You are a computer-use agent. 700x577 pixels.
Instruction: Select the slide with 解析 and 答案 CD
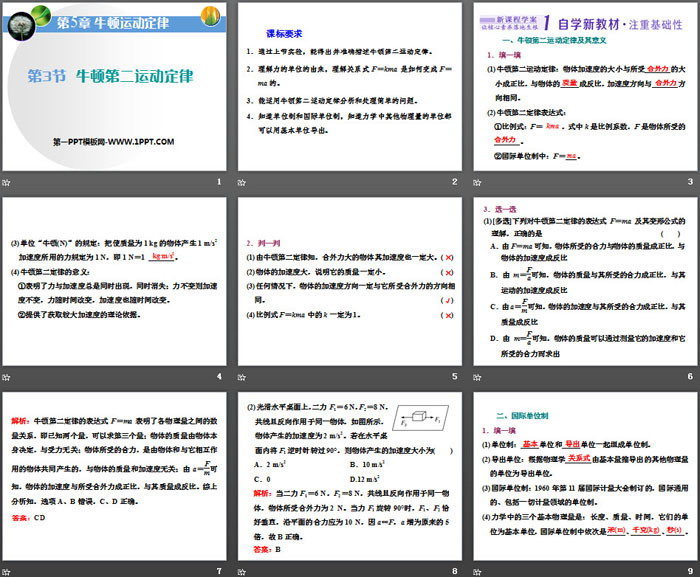click(116, 474)
